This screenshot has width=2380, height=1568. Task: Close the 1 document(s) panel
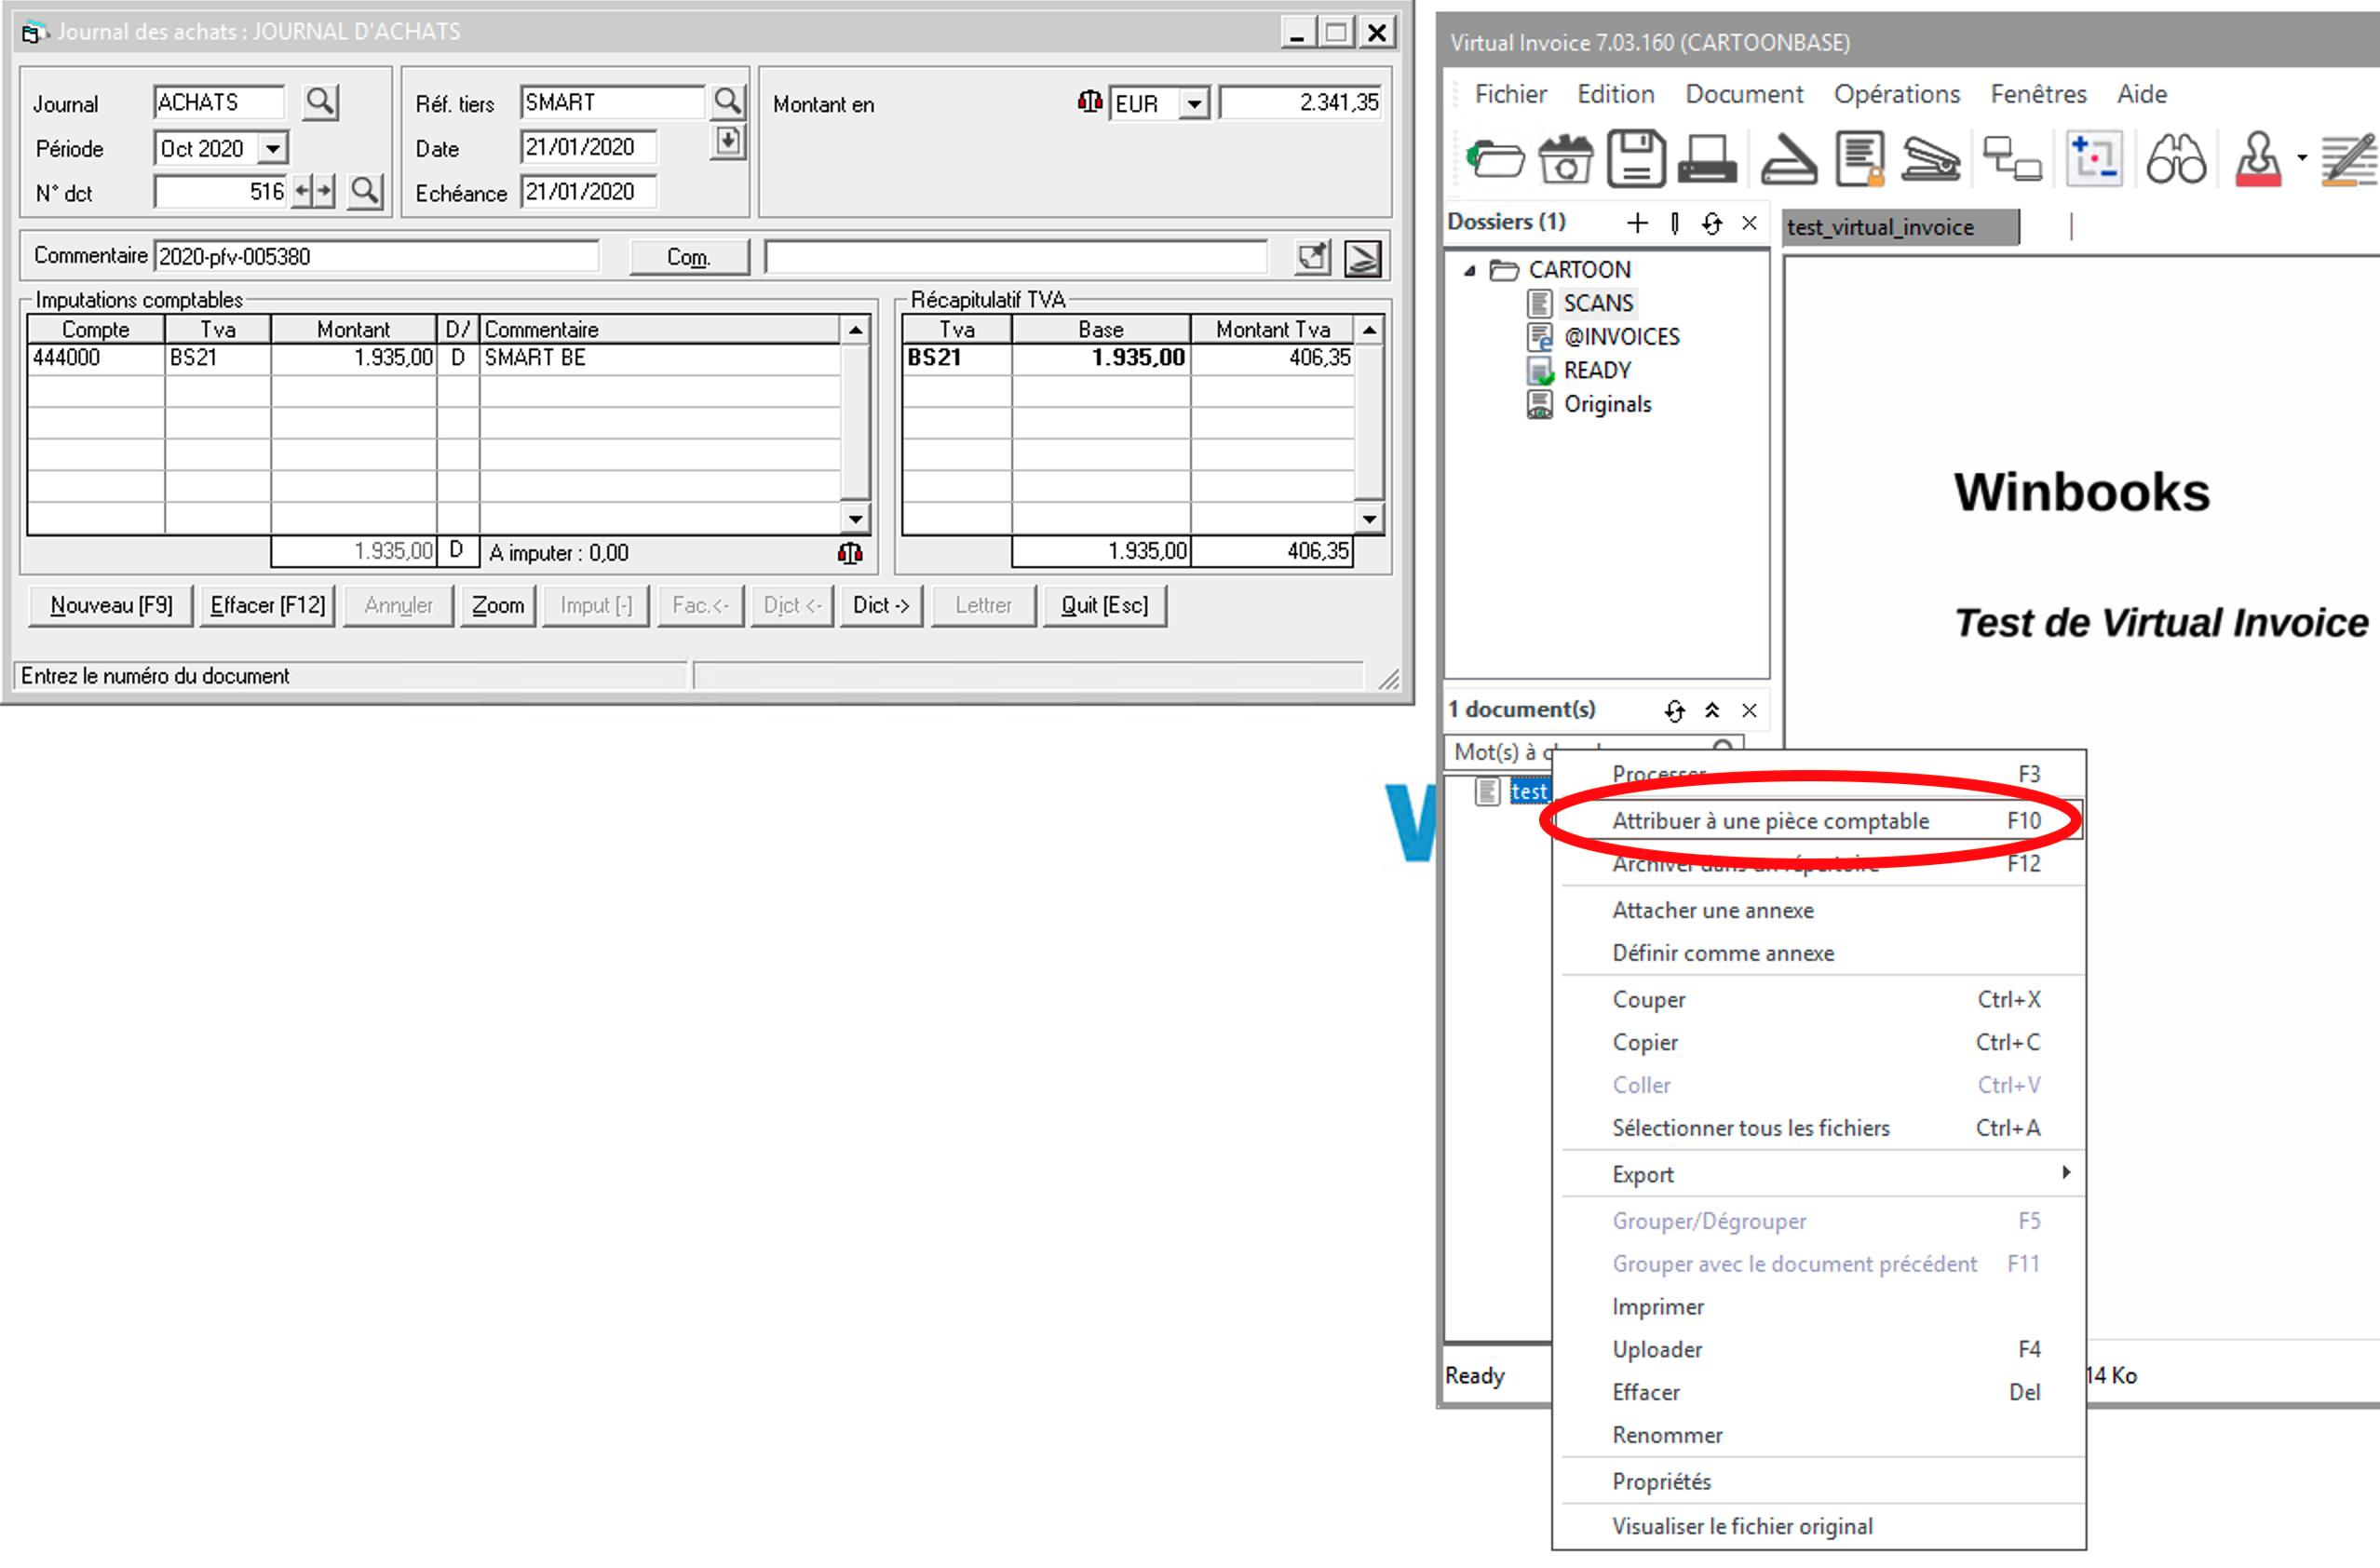point(1749,710)
